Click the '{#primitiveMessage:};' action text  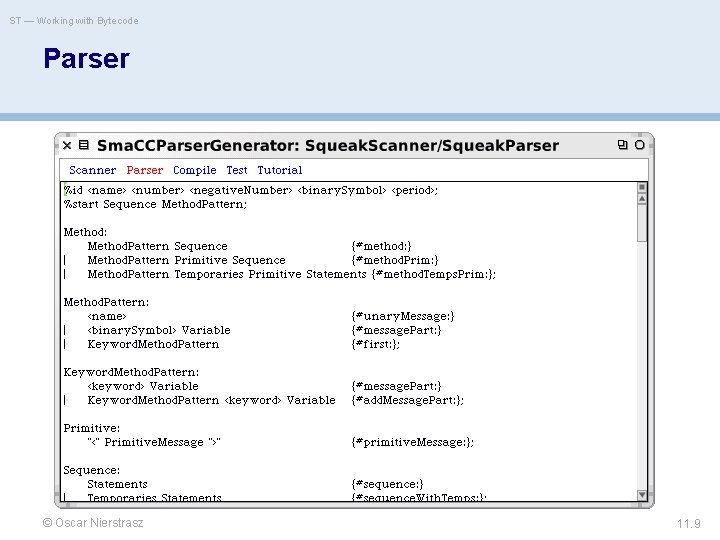point(412,442)
